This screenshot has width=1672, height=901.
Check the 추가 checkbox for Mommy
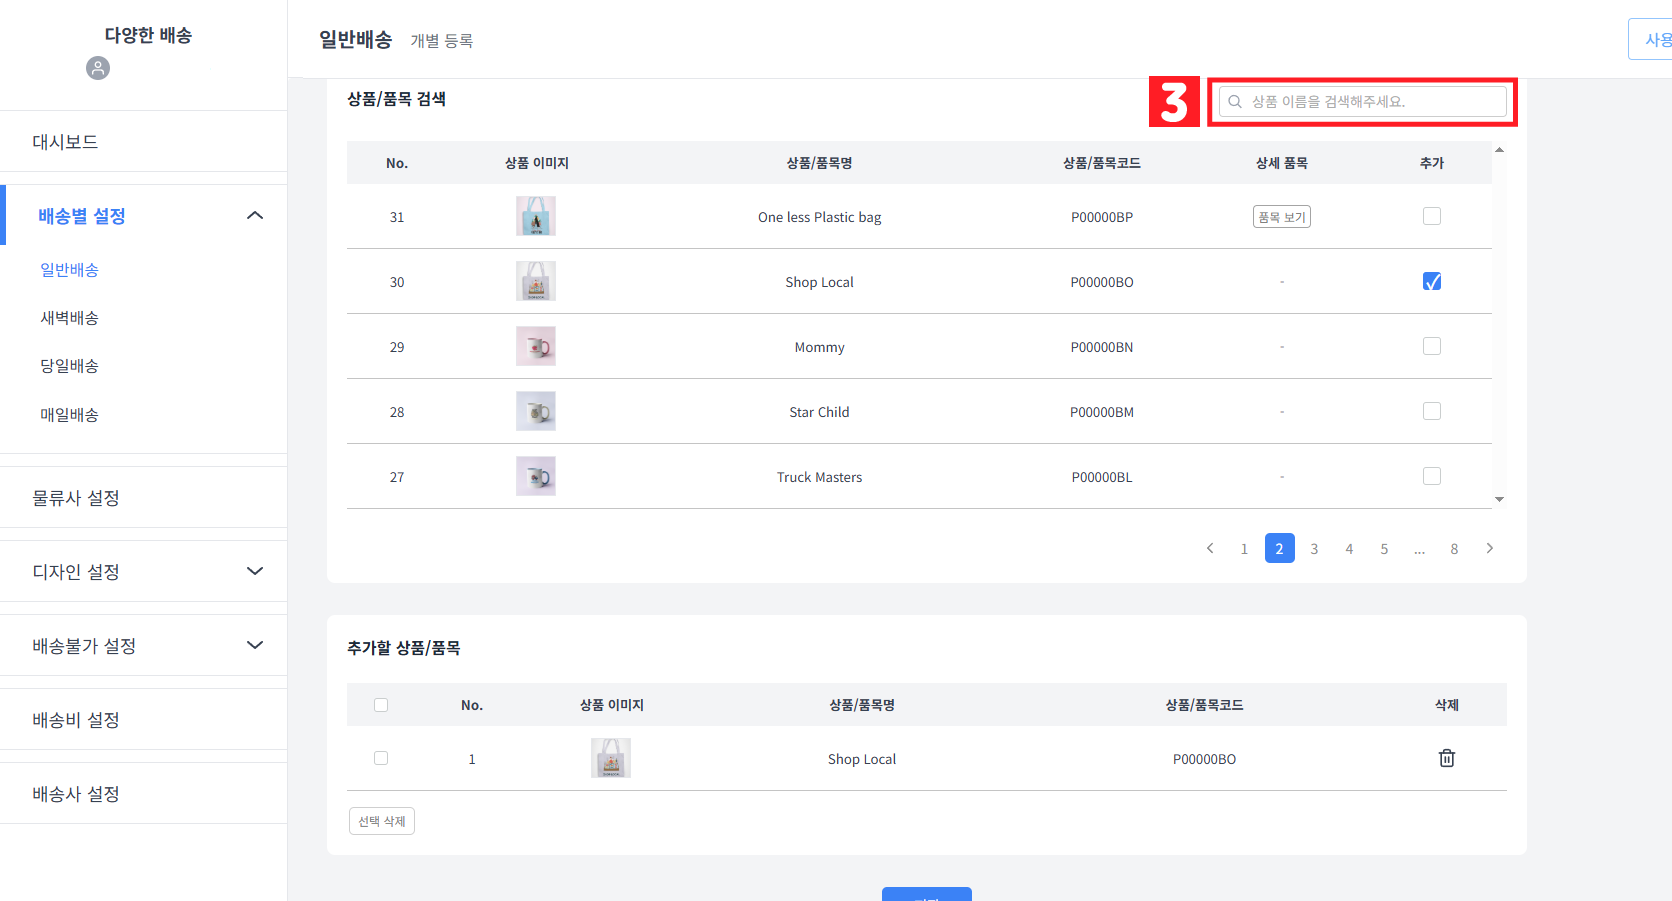pos(1431,346)
